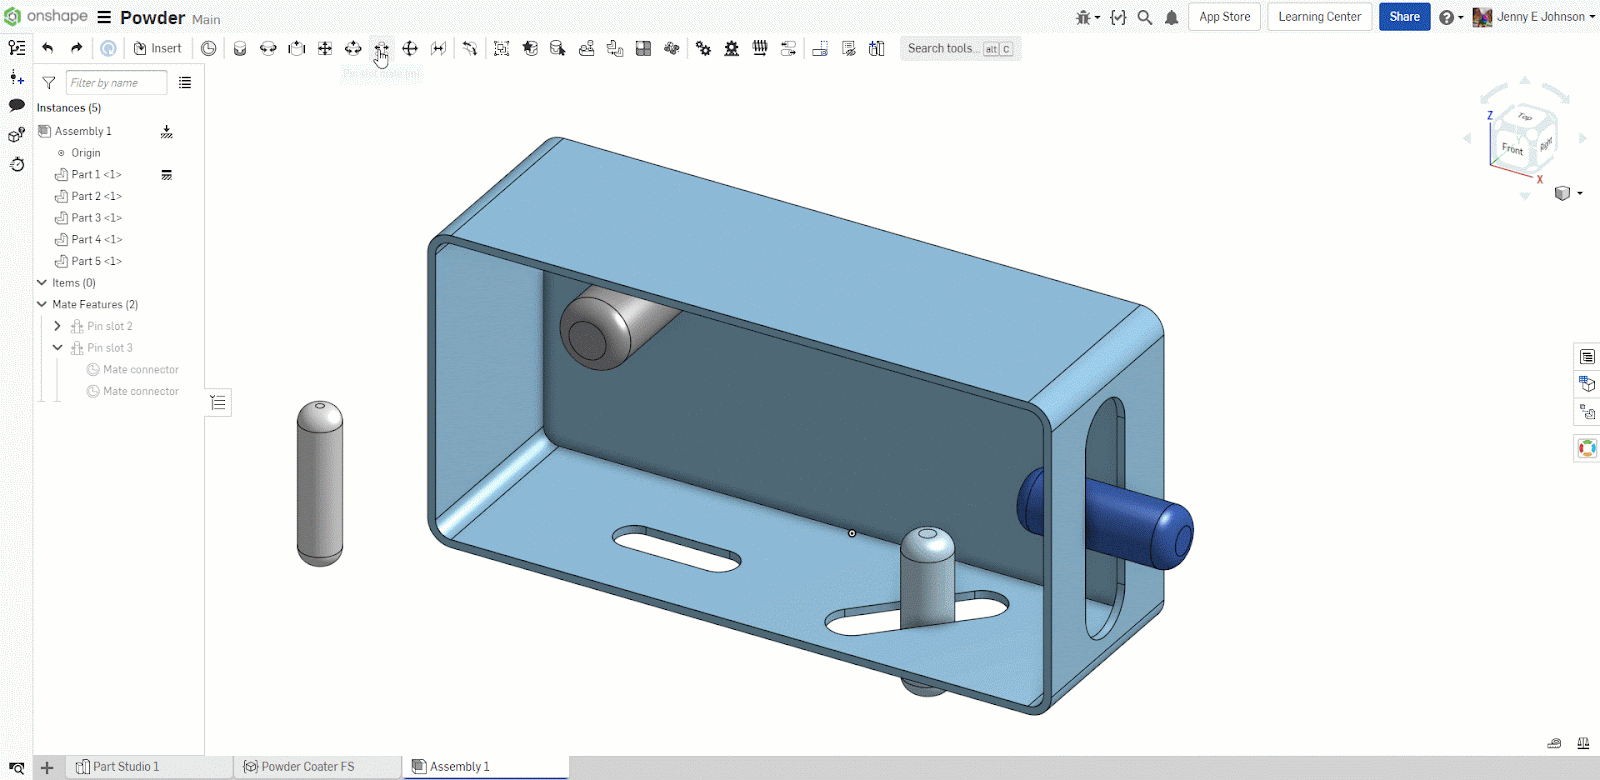Switch to the Part Studio 1 tab
Viewport: 1600px width, 780px height.
click(x=125, y=767)
